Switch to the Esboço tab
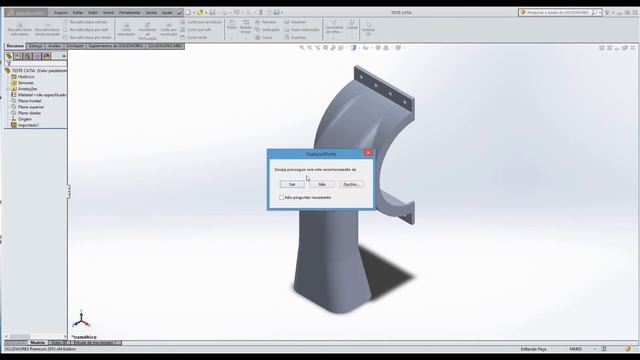640x360 pixels. [36, 46]
